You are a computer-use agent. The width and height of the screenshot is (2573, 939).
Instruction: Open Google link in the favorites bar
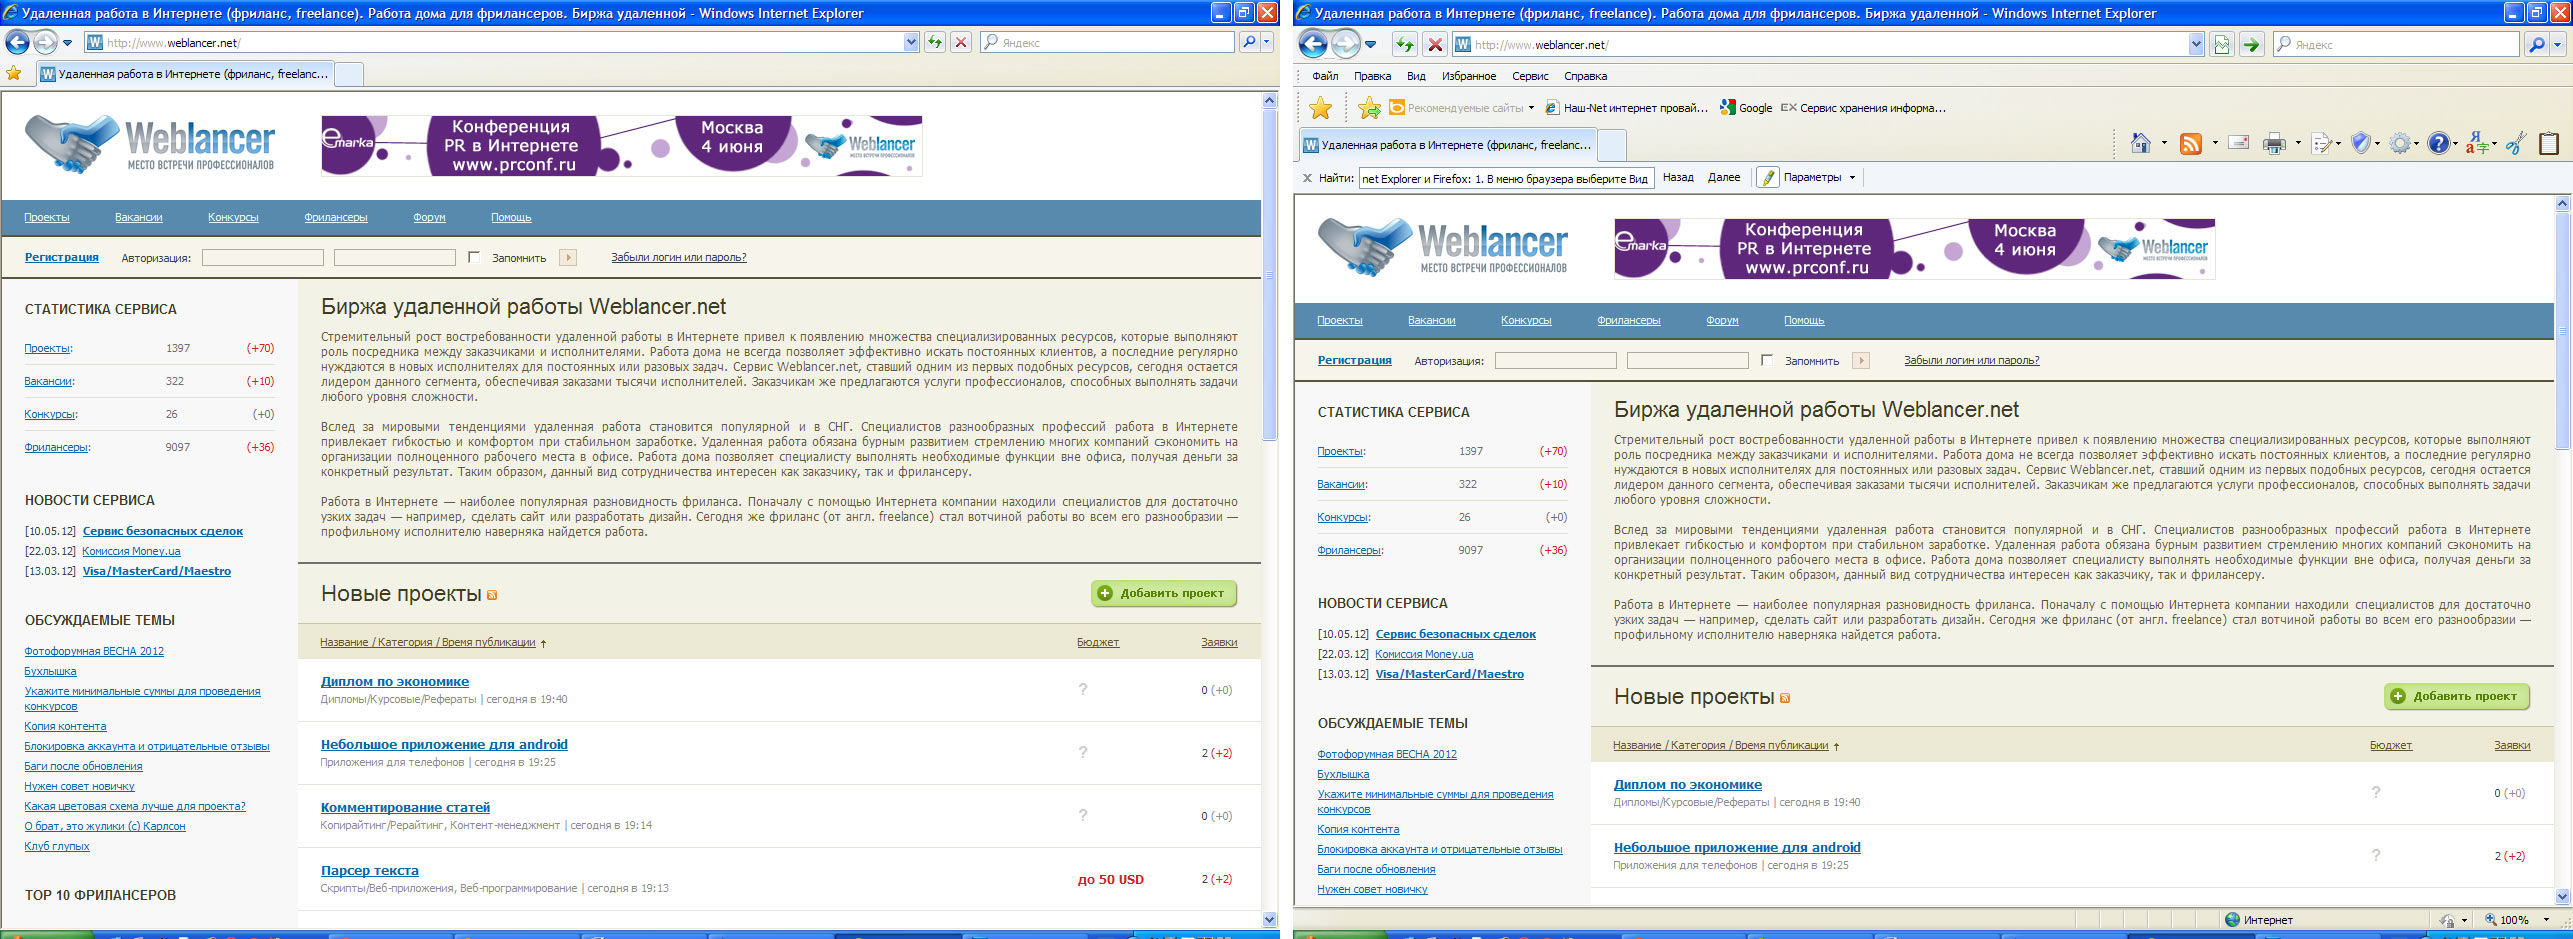point(1746,108)
